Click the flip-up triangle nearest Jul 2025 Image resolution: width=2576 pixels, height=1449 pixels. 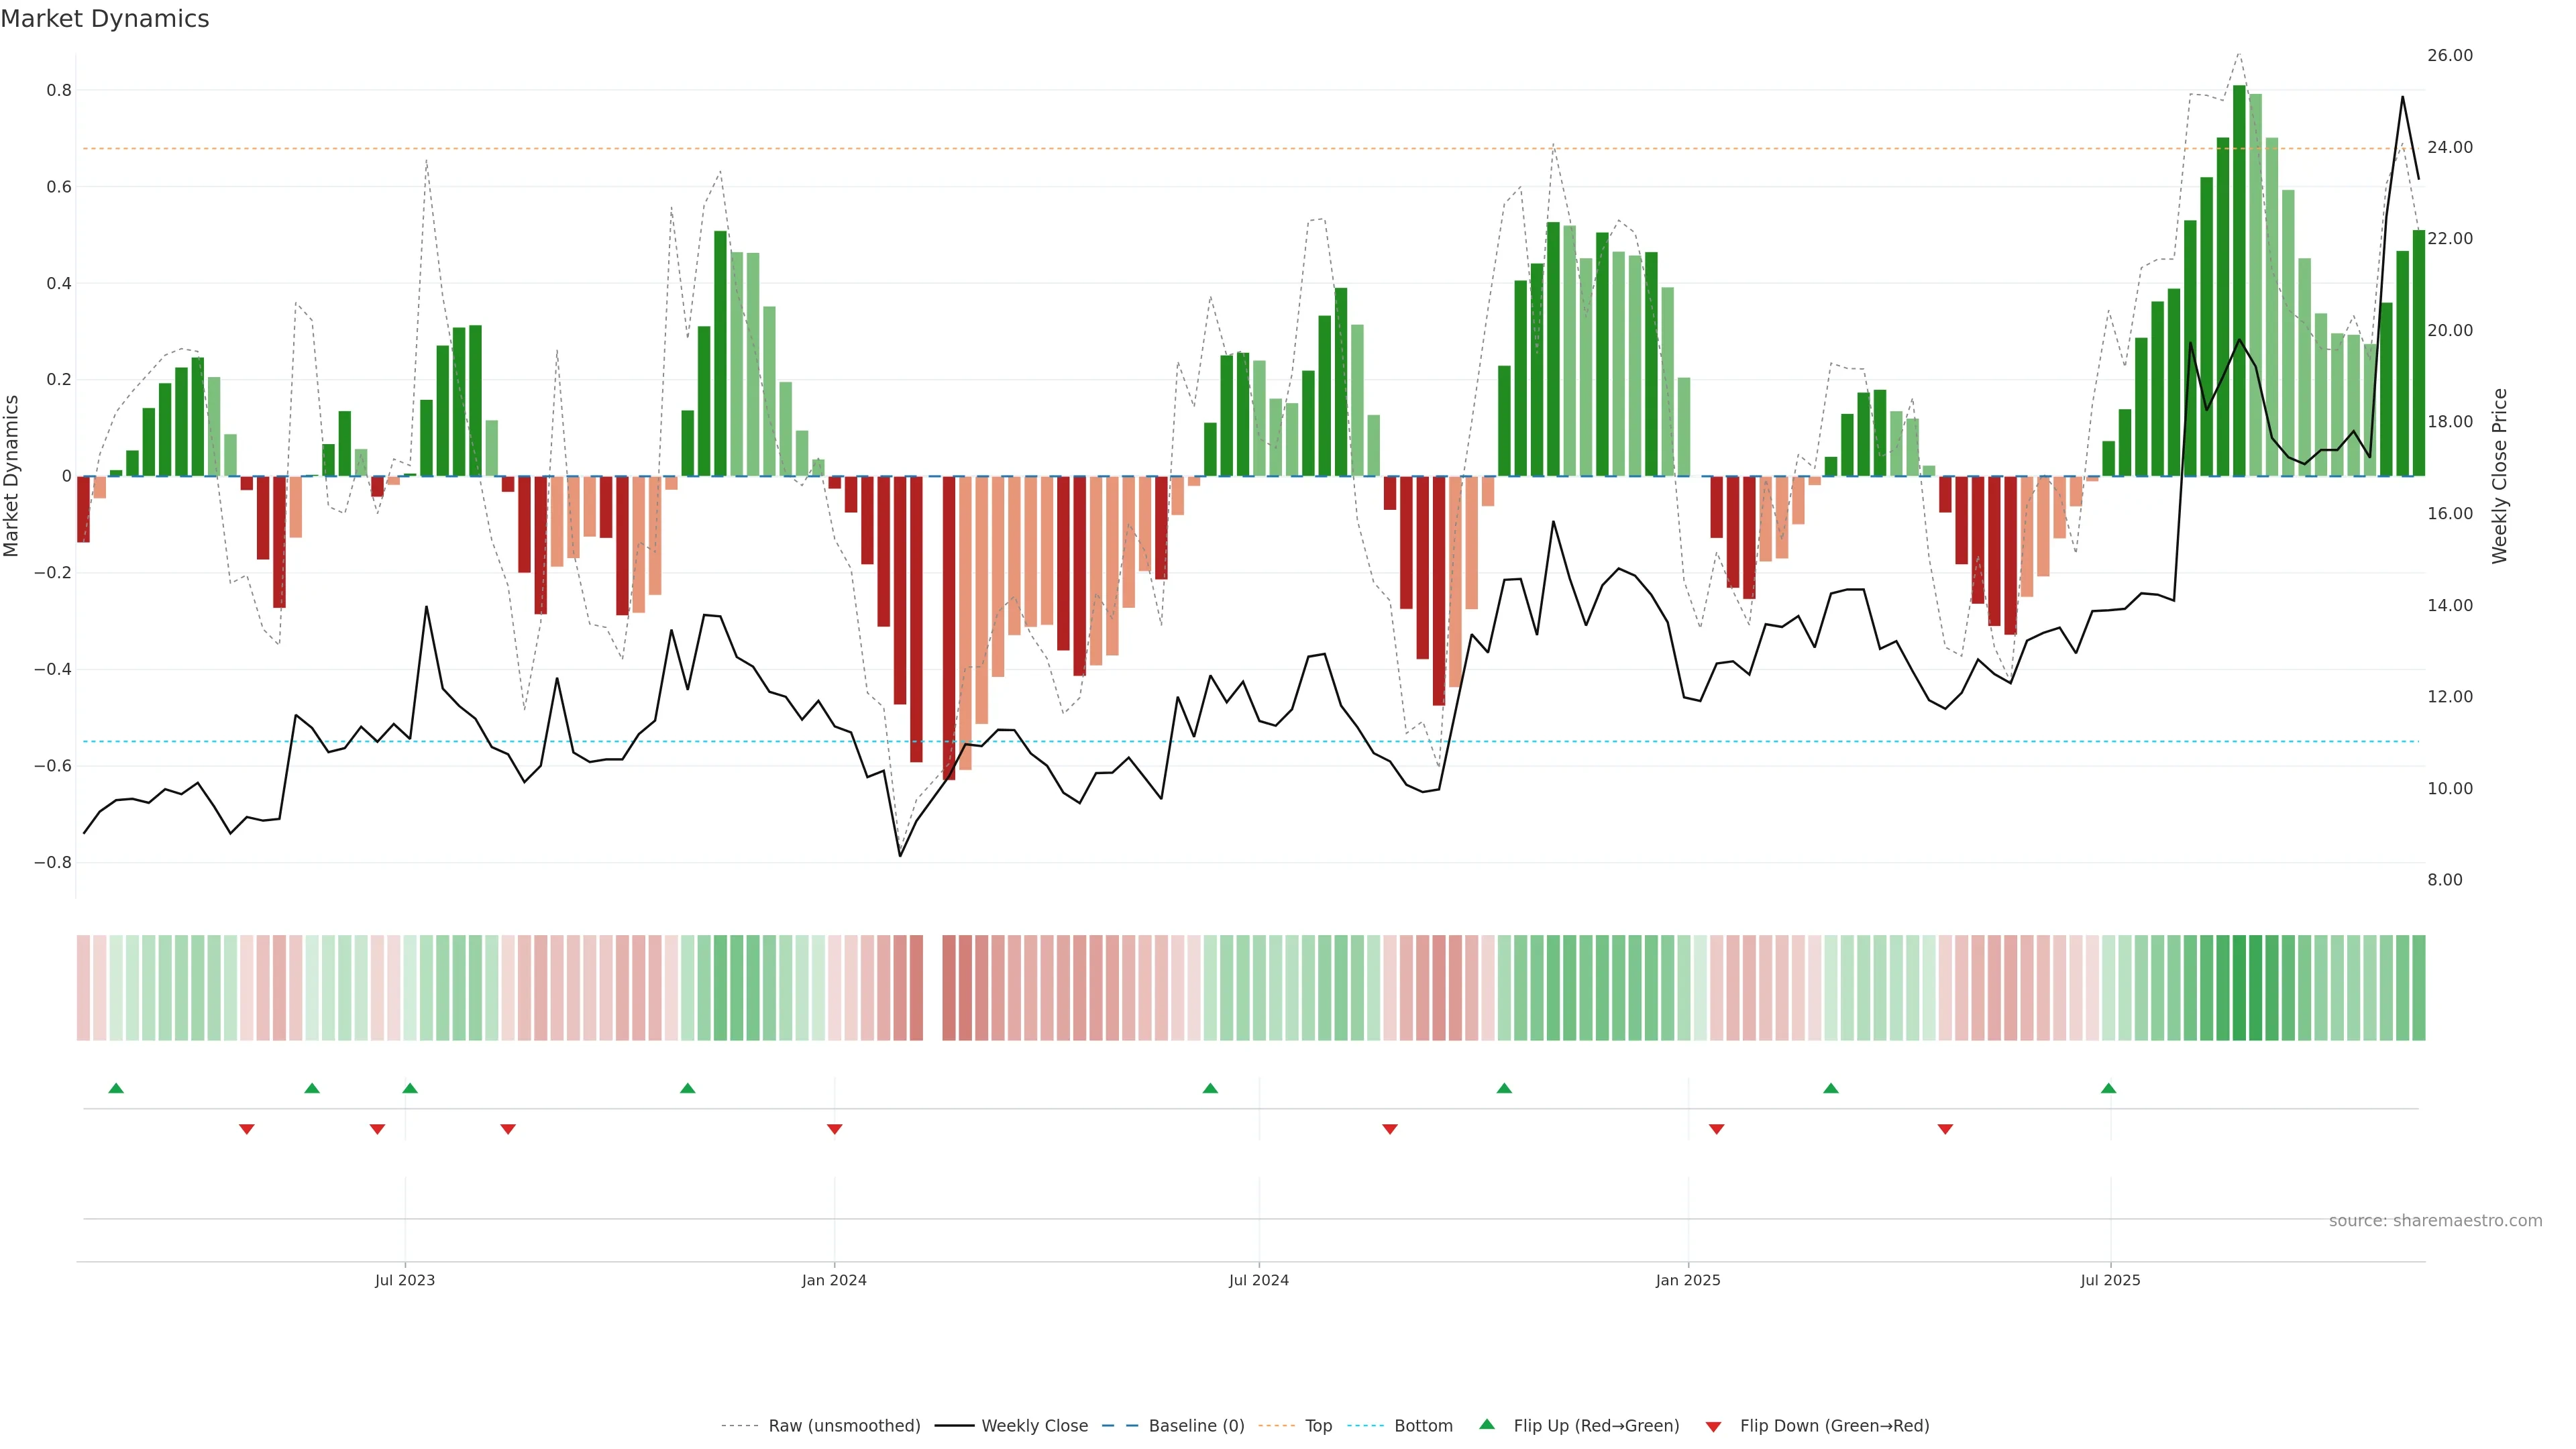coord(2108,1088)
